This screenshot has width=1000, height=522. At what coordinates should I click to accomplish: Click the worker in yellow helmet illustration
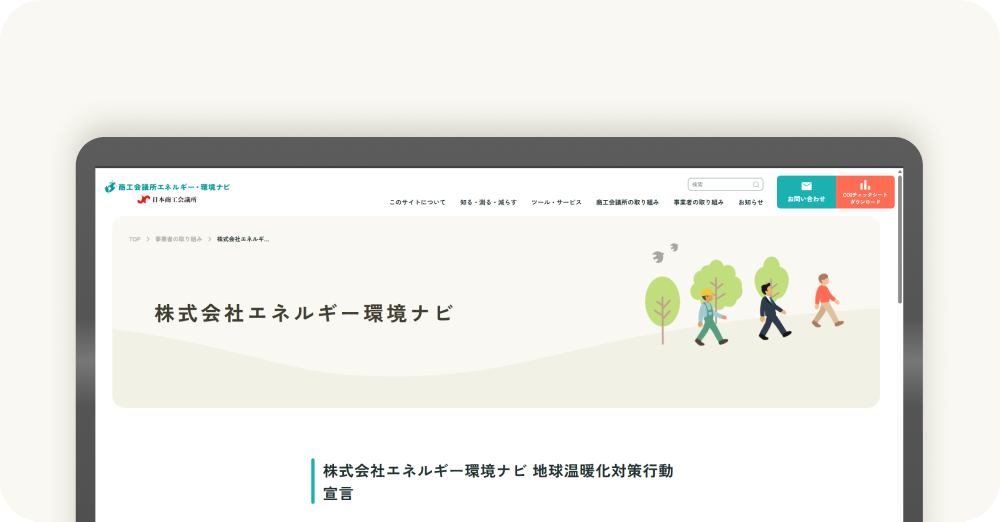[x=709, y=318]
